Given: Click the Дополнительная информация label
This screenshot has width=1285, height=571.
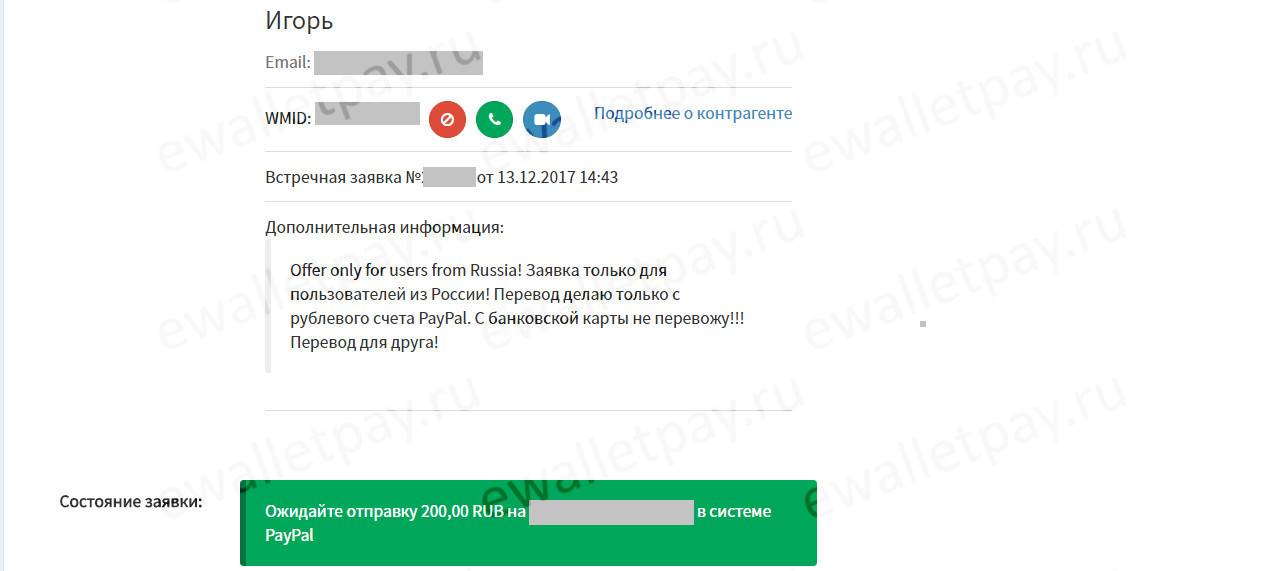Looking at the screenshot, I should point(384,227).
